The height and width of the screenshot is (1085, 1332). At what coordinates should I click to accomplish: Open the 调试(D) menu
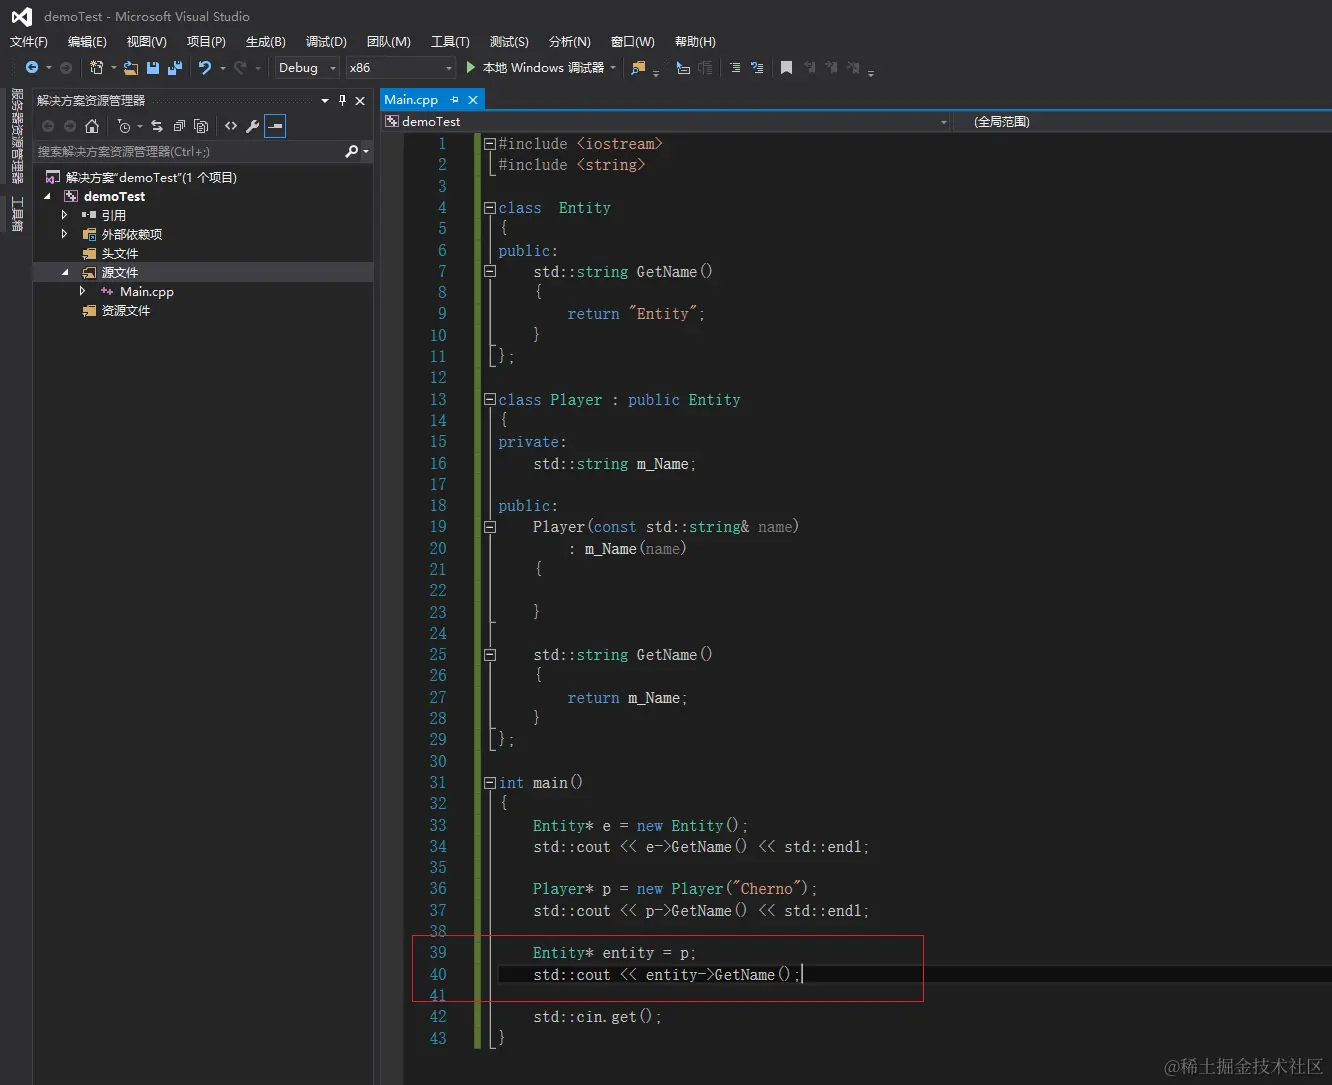[326, 42]
